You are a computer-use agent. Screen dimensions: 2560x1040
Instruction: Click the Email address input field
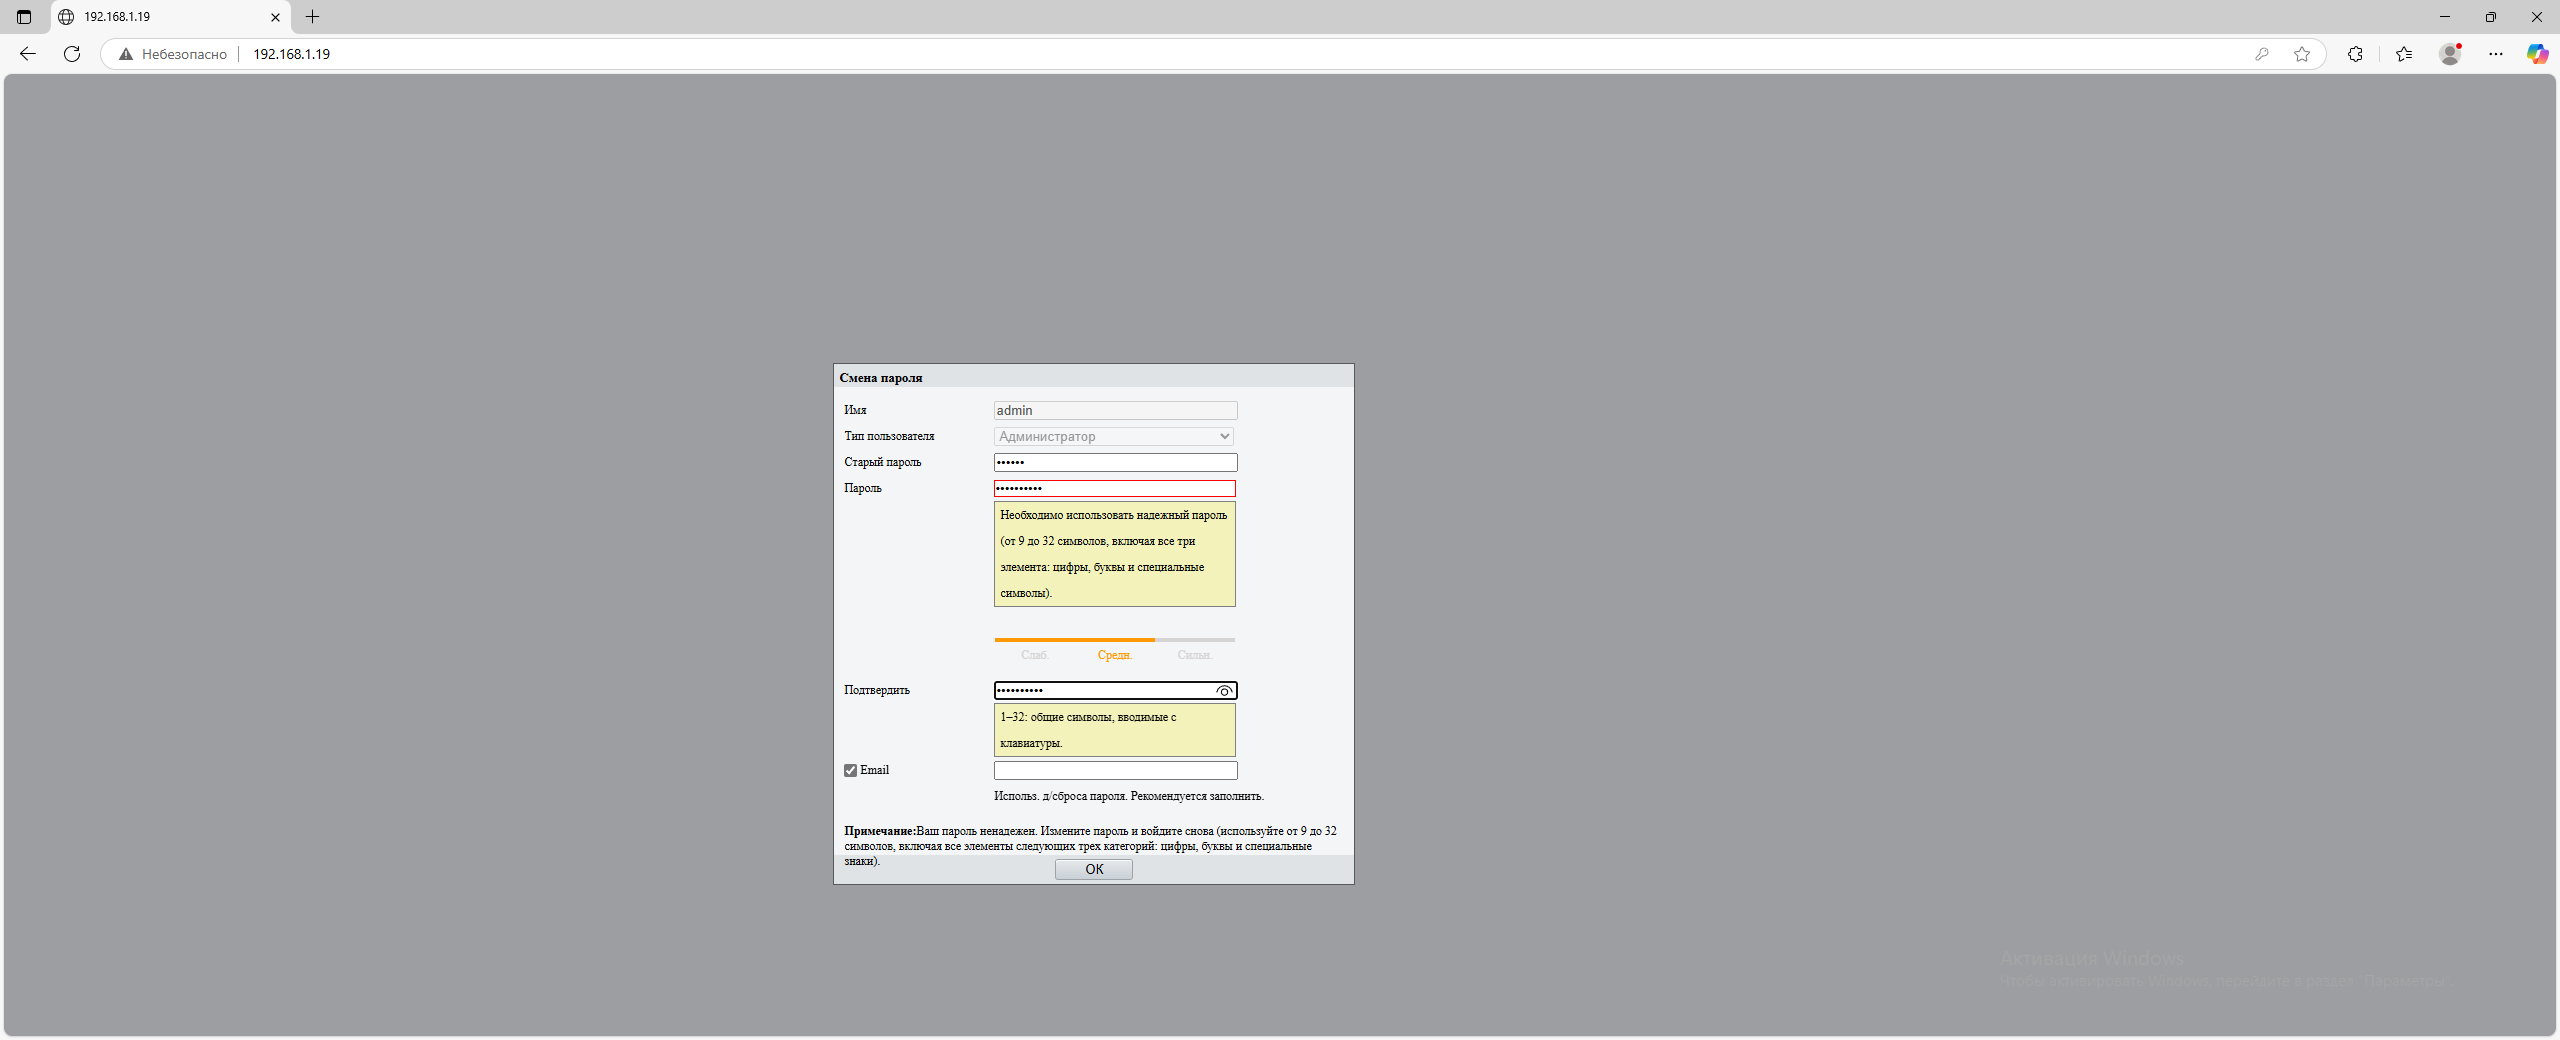tap(1115, 771)
